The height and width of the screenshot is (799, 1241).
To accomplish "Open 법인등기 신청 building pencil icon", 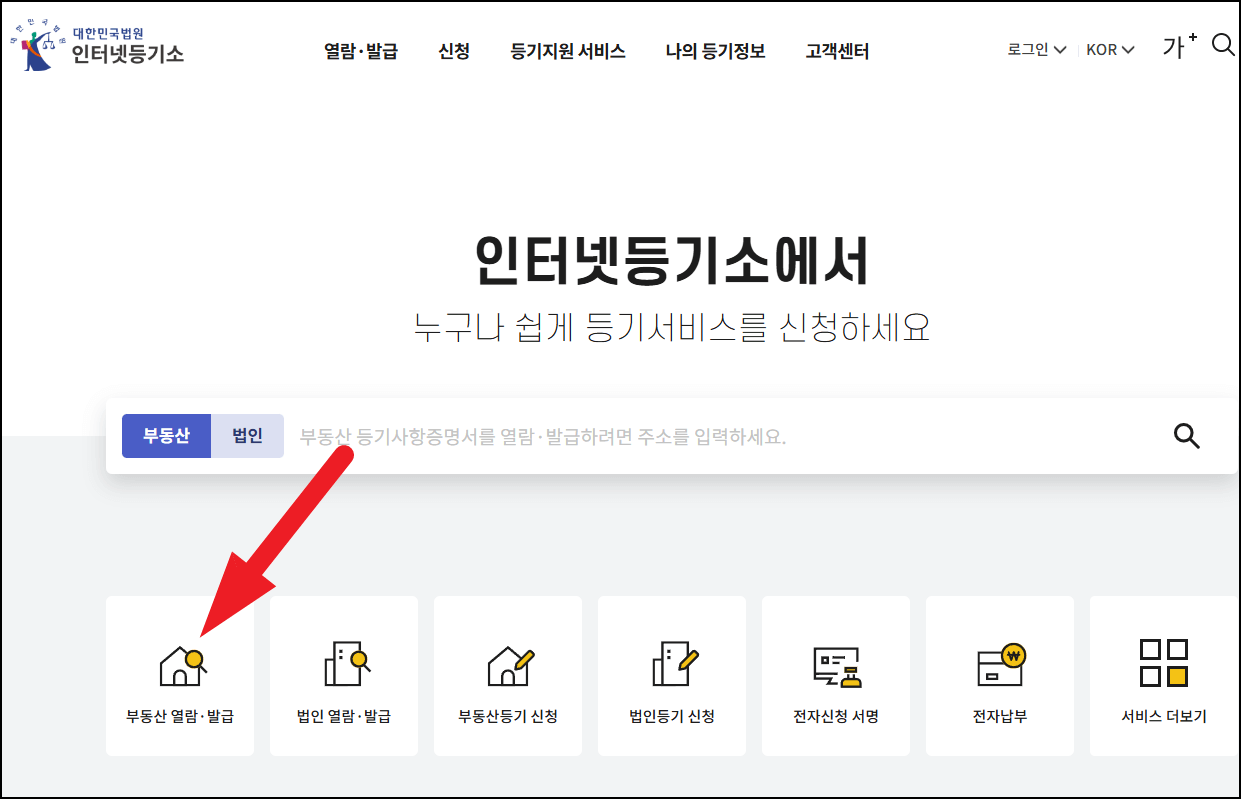I will pyautogui.click(x=675, y=663).
